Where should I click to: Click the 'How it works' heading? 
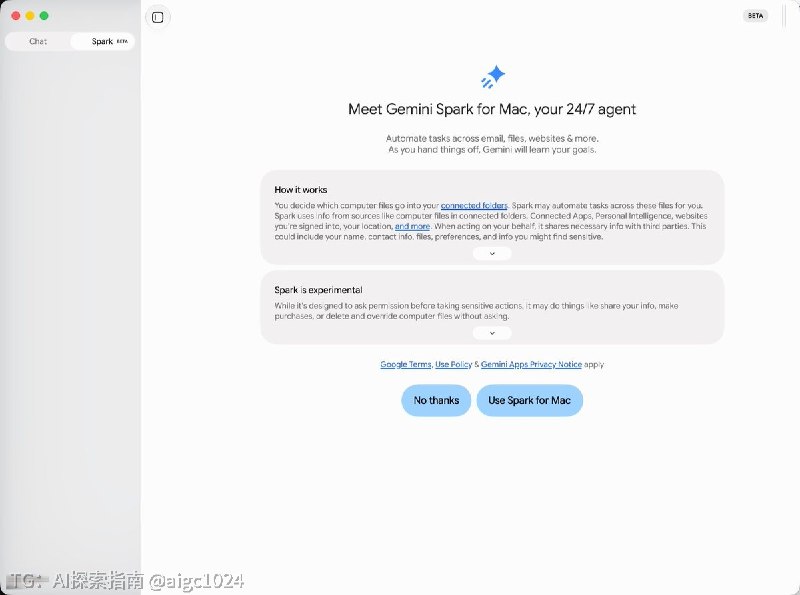pos(301,190)
